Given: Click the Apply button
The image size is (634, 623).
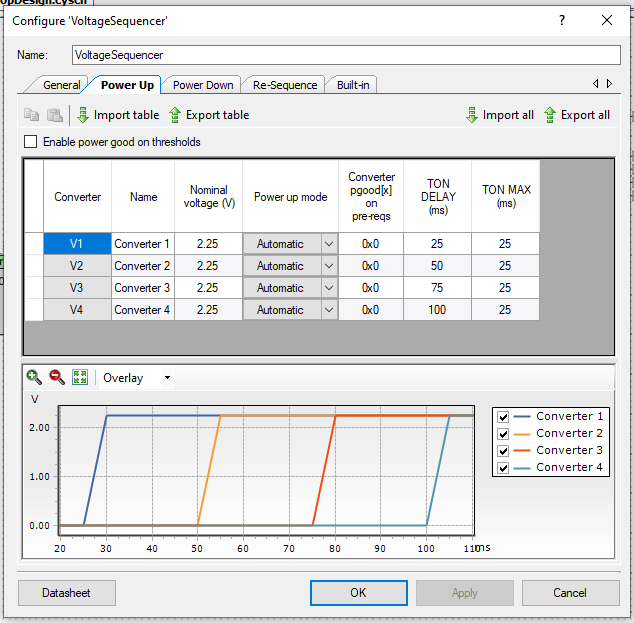Looking at the screenshot, I should (465, 593).
